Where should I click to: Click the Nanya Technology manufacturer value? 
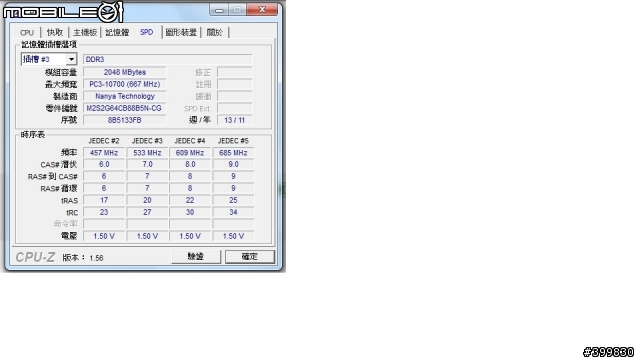pos(124,96)
